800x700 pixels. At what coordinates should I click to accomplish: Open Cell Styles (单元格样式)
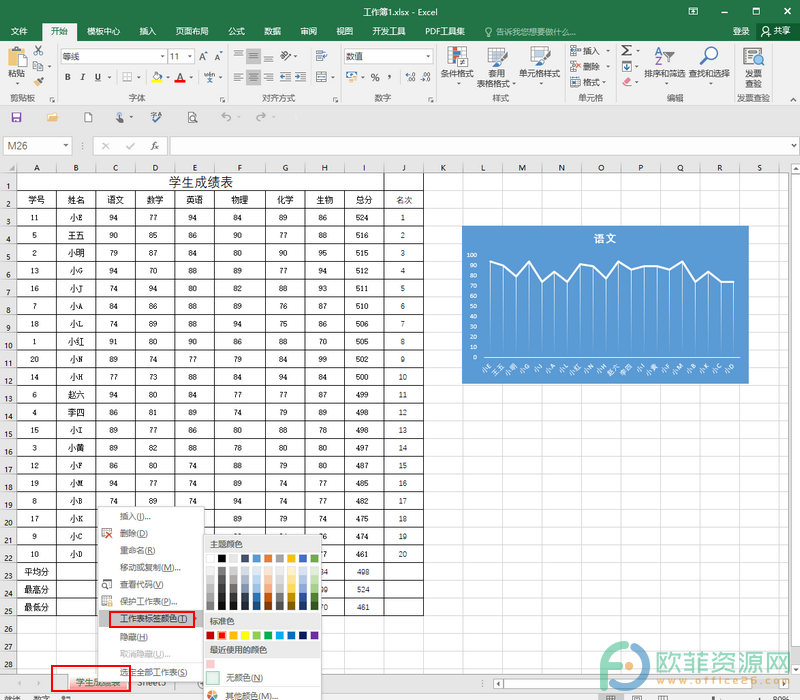(x=539, y=66)
